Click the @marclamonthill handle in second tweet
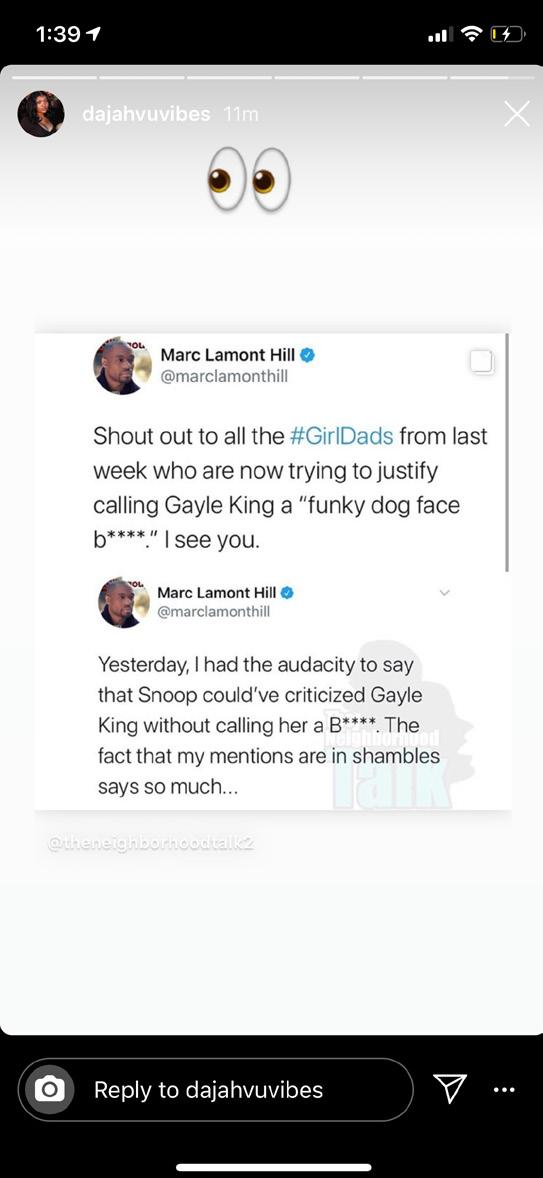The width and height of the screenshot is (543, 1178). 213,612
